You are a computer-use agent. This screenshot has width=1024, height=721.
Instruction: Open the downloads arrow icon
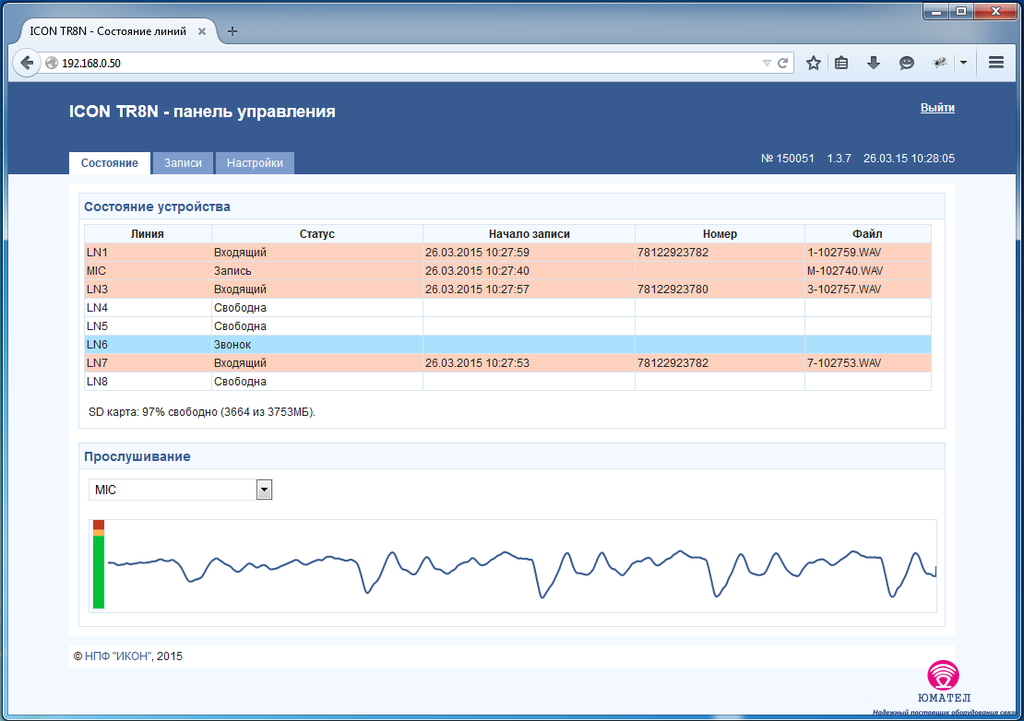click(x=873, y=63)
